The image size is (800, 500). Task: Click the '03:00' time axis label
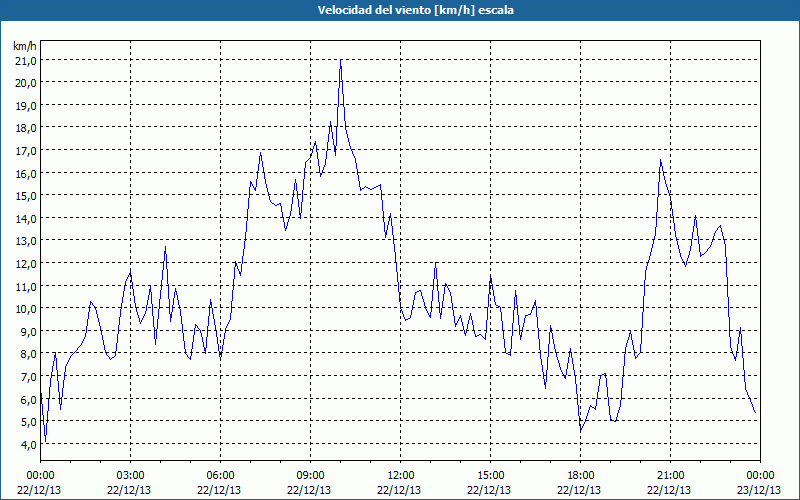130,476
